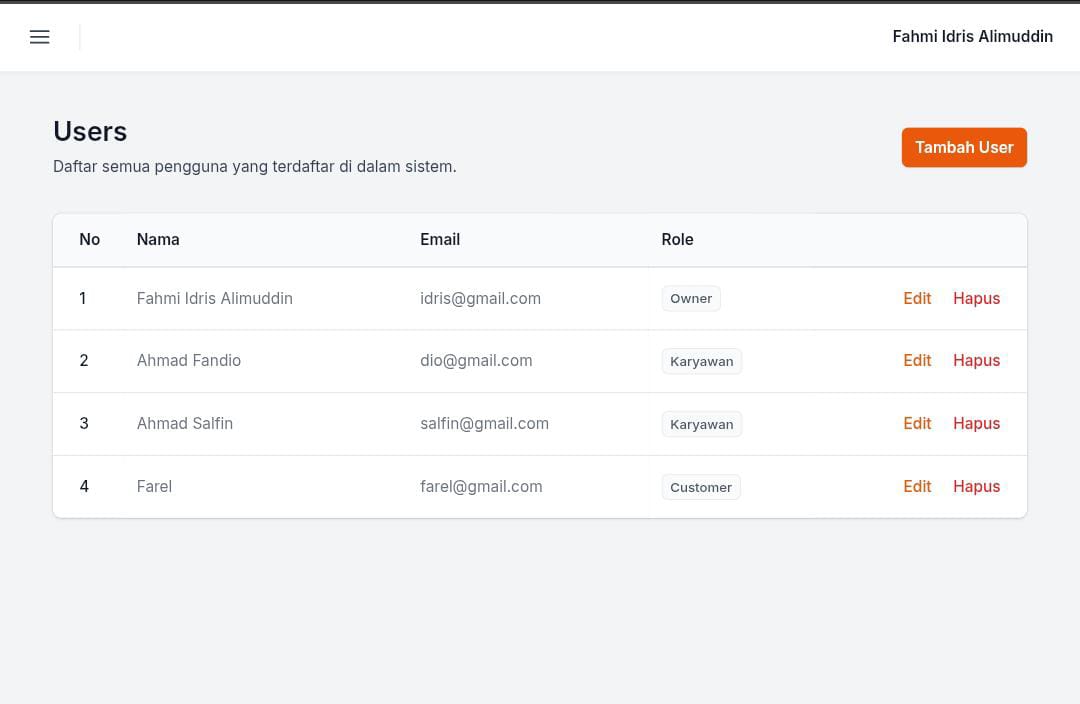The width and height of the screenshot is (1080, 704).
Task: Click the Role column header
Action: coord(677,239)
